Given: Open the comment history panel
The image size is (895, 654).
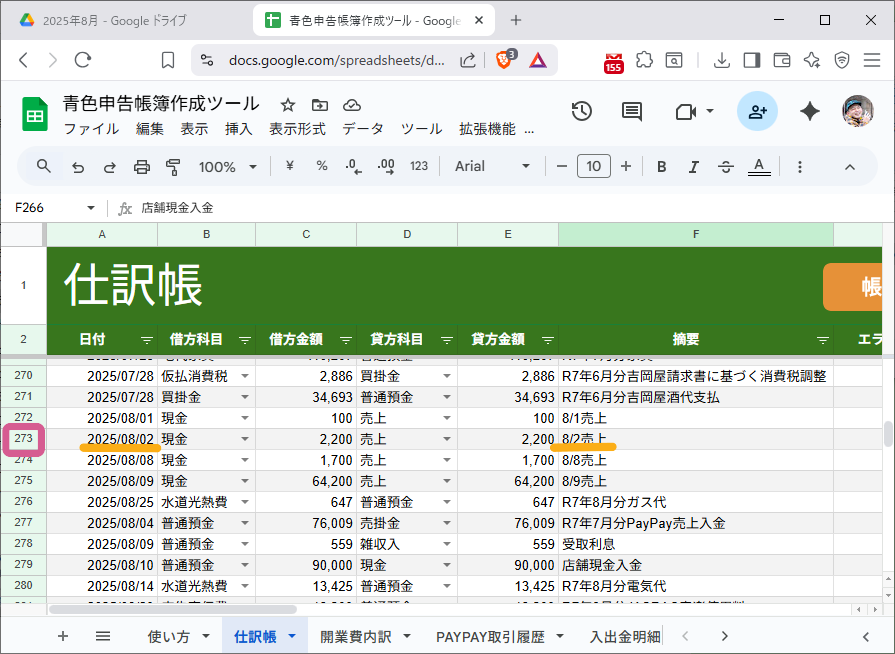Looking at the screenshot, I should point(631,112).
